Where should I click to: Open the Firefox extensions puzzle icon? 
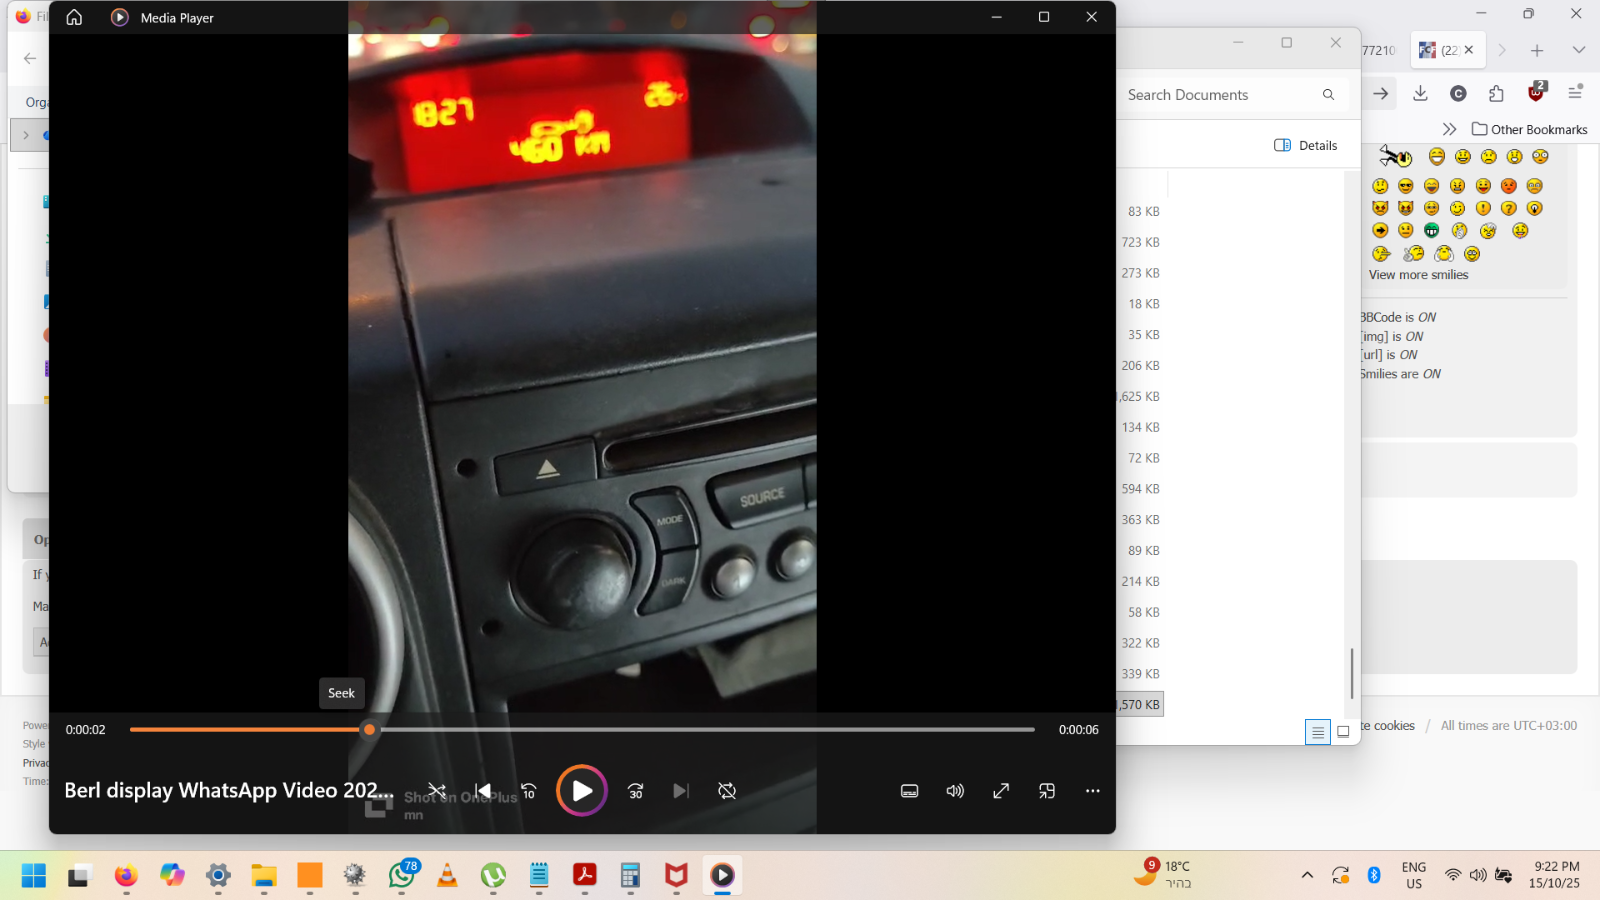pyautogui.click(x=1496, y=93)
